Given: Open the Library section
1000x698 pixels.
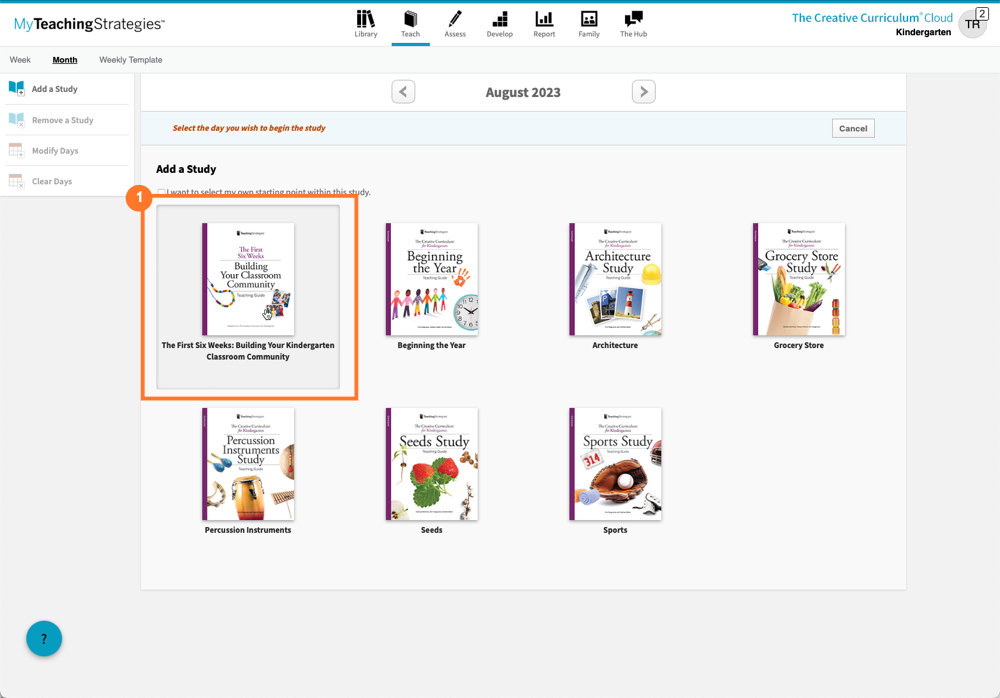Looking at the screenshot, I should click(x=366, y=22).
